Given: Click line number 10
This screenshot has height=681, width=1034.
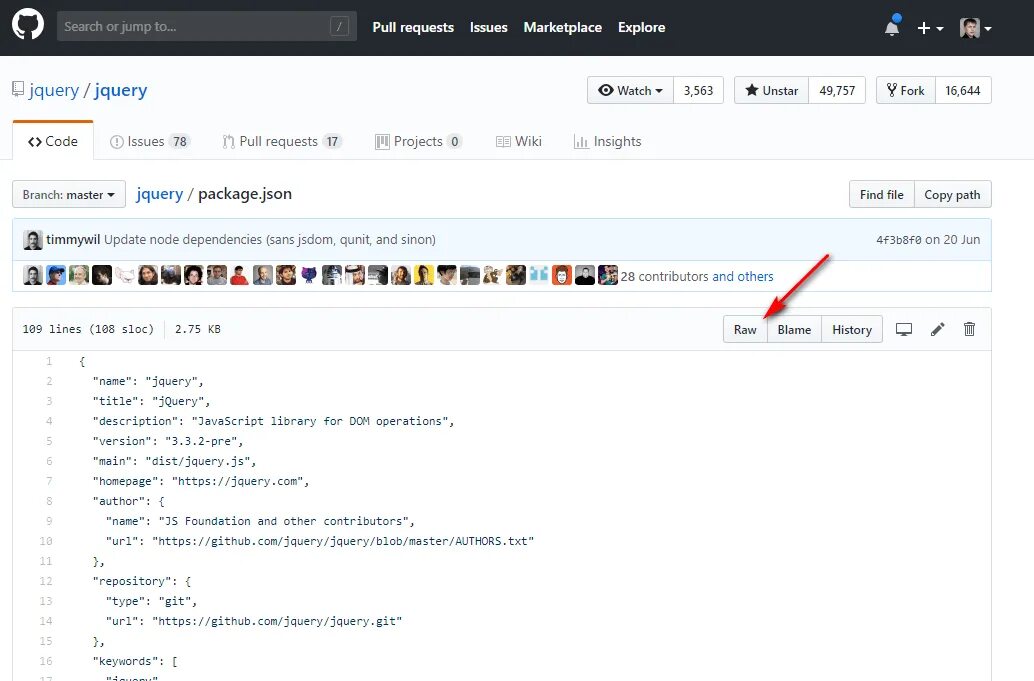Looking at the screenshot, I should [x=46, y=541].
